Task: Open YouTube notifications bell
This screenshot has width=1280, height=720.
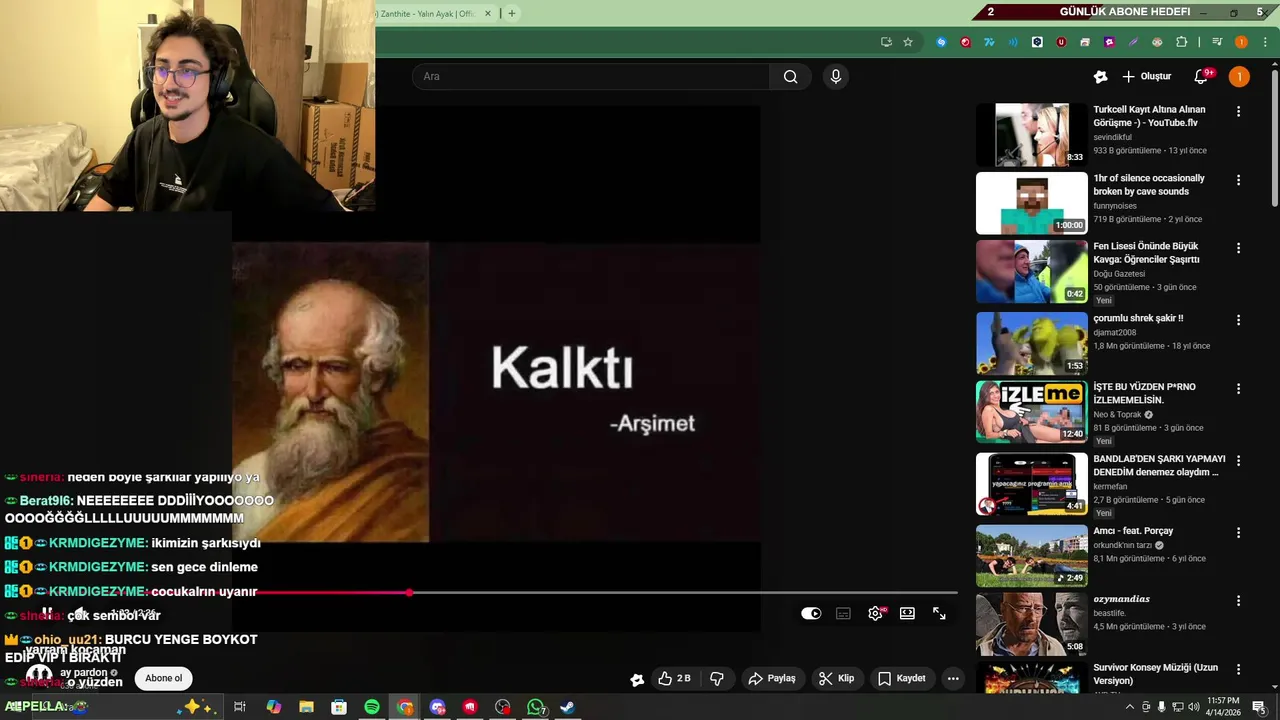Action: pos(1201,77)
